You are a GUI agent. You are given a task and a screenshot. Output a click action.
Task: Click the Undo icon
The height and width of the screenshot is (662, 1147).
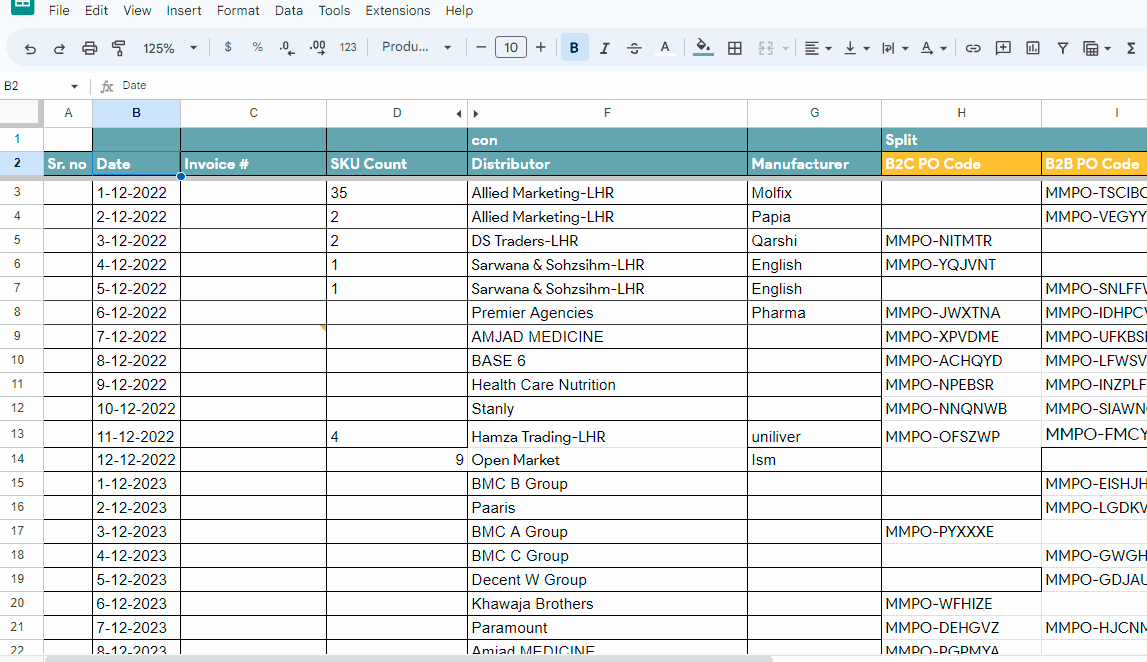(x=30, y=48)
